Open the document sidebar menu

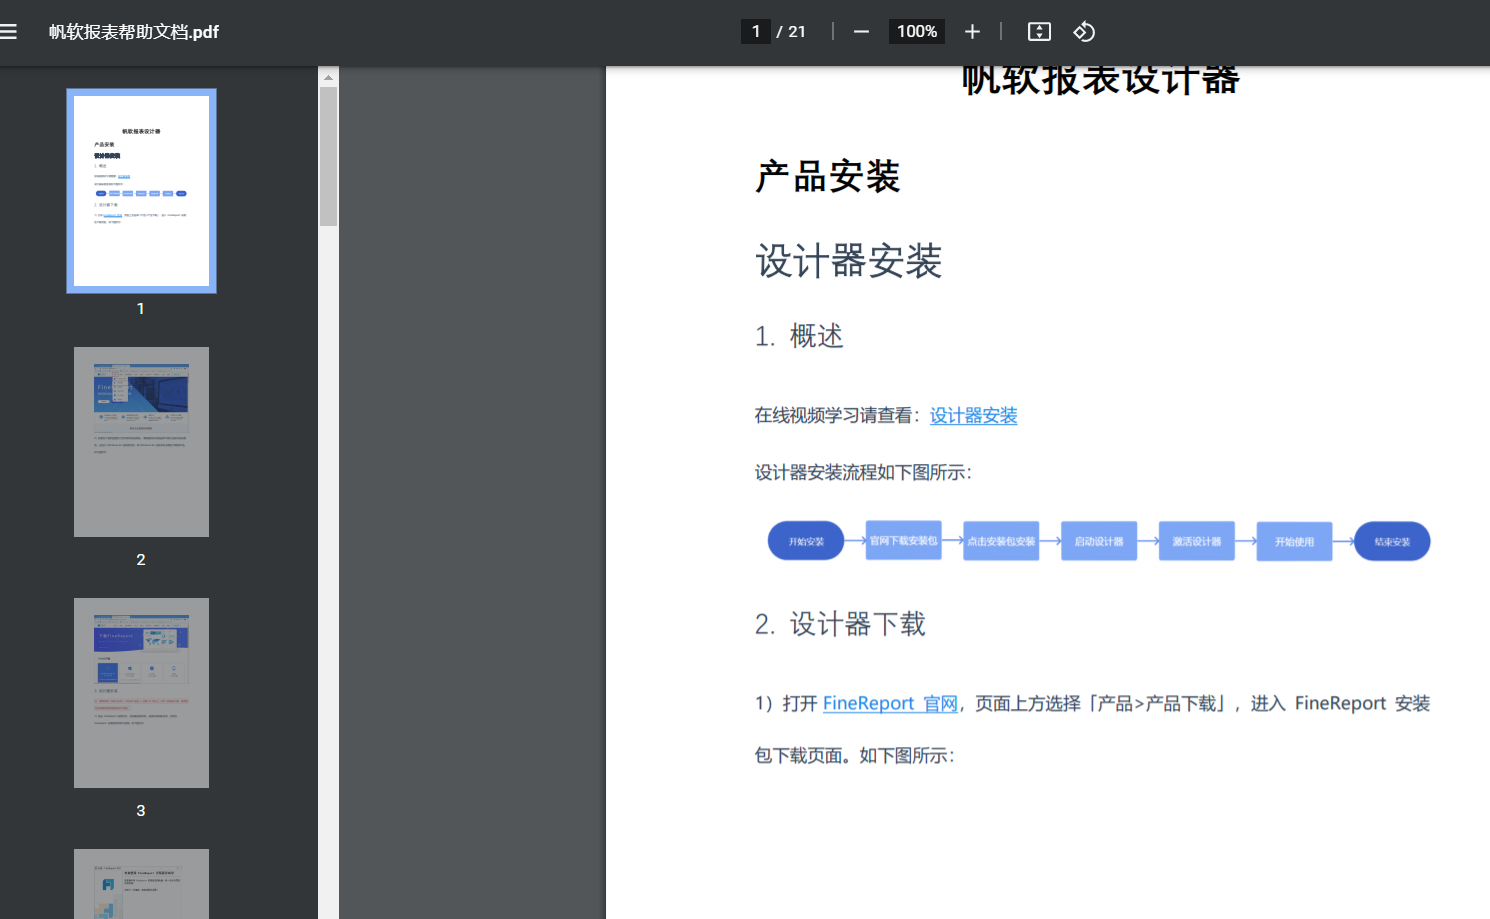10,31
